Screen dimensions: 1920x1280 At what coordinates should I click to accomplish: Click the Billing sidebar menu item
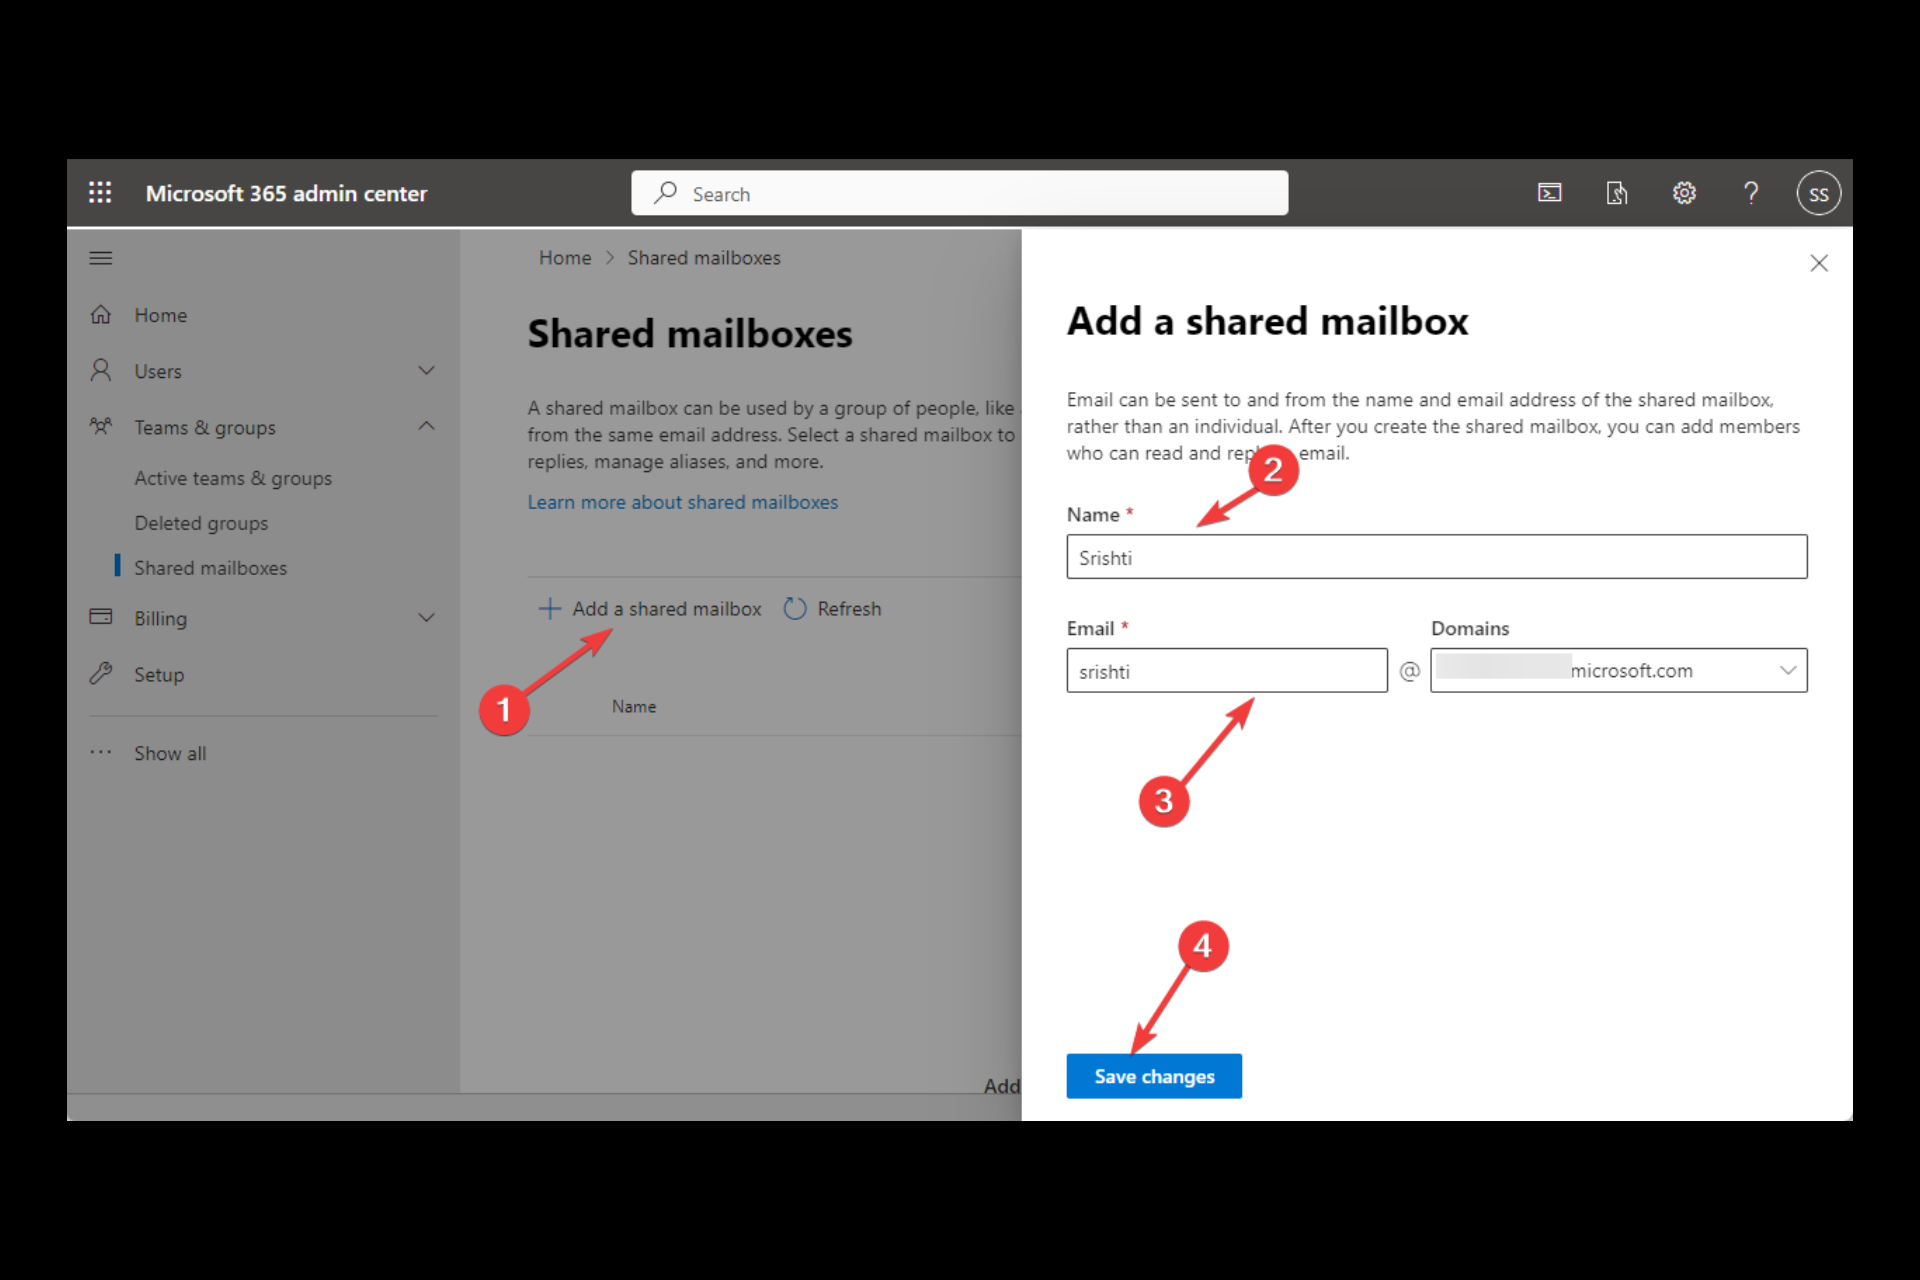click(x=161, y=617)
